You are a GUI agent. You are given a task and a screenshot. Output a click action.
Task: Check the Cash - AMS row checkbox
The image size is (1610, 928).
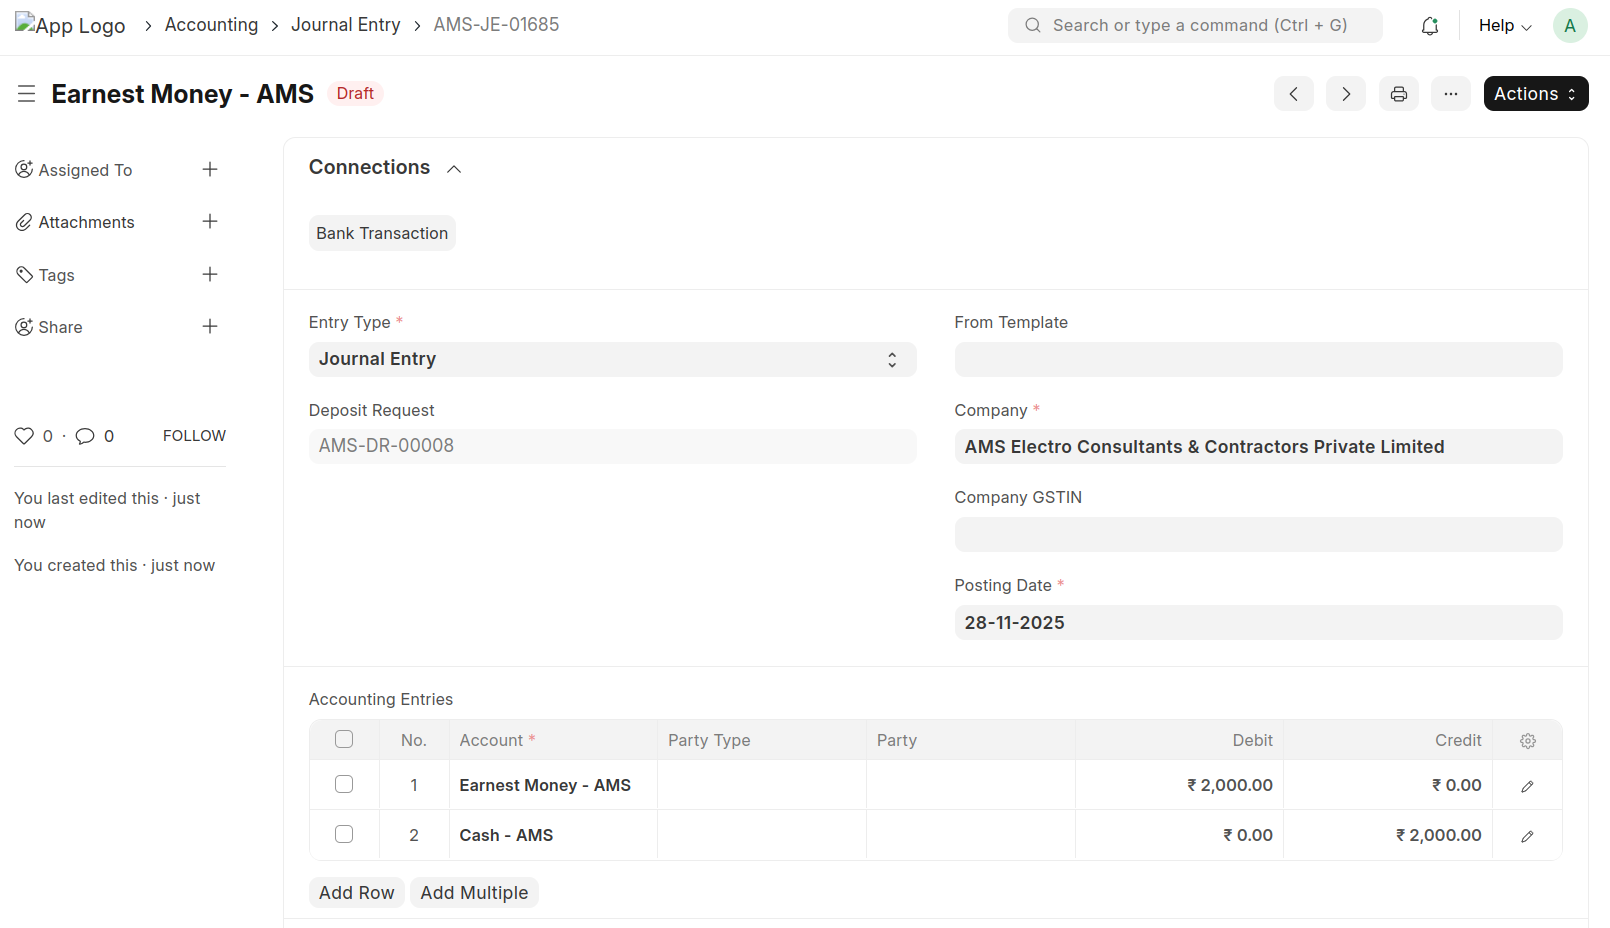click(x=344, y=835)
